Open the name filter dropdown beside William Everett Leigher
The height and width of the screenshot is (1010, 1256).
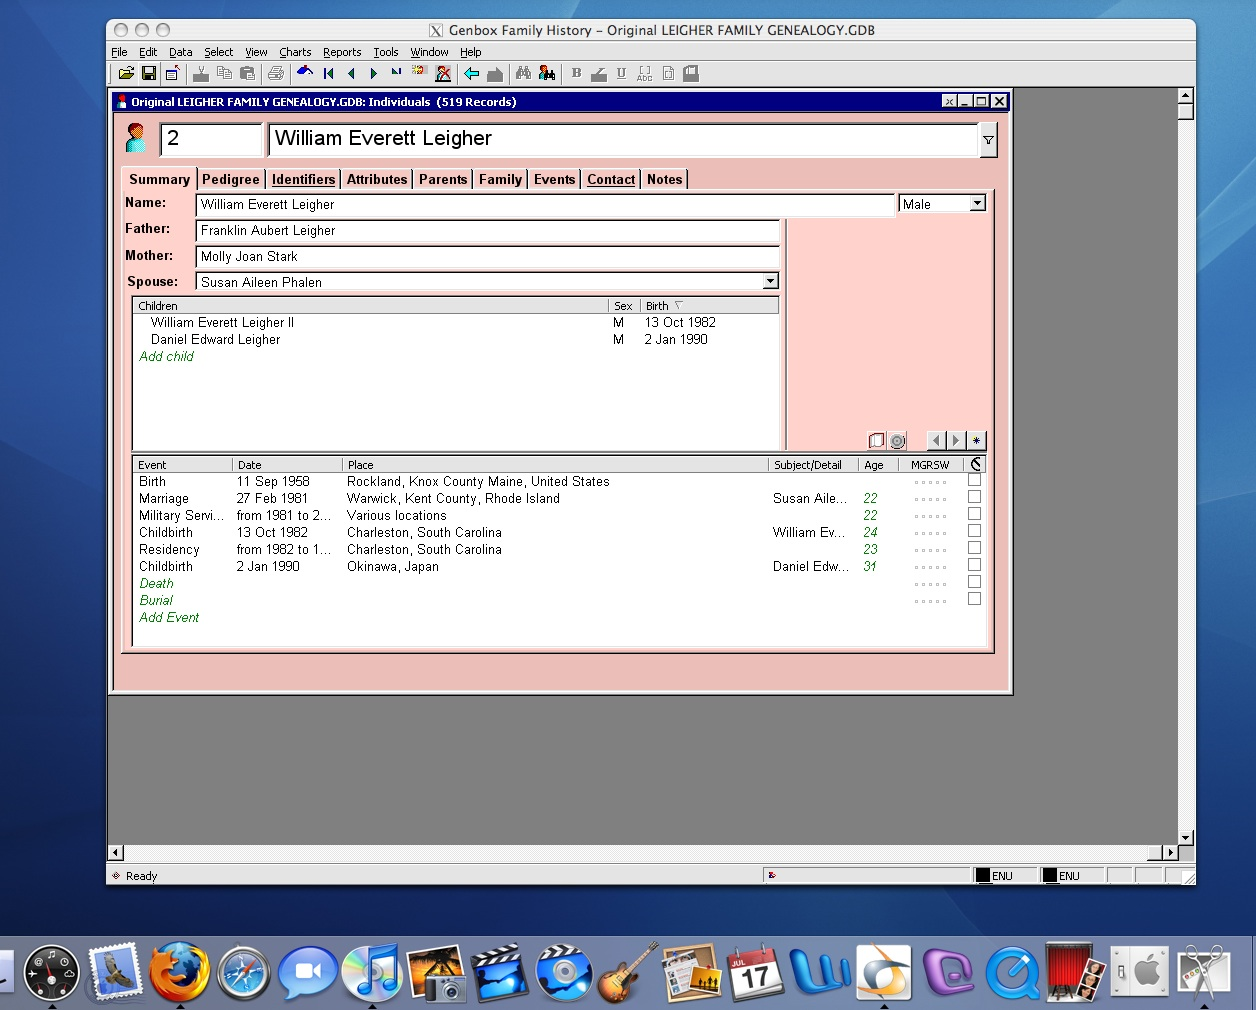click(988, 139)
